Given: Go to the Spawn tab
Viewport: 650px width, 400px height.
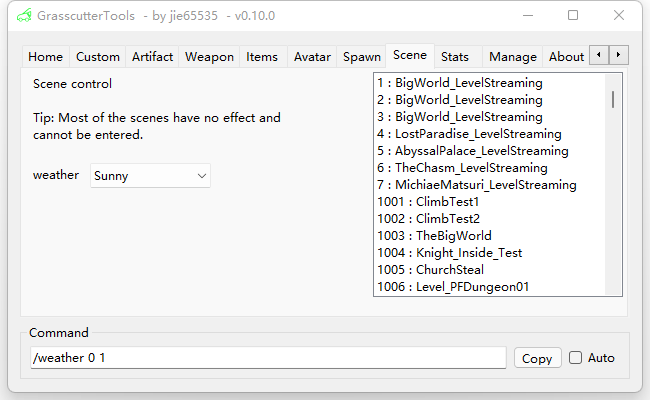Looking at the screenshot, I should click(361, 57).
